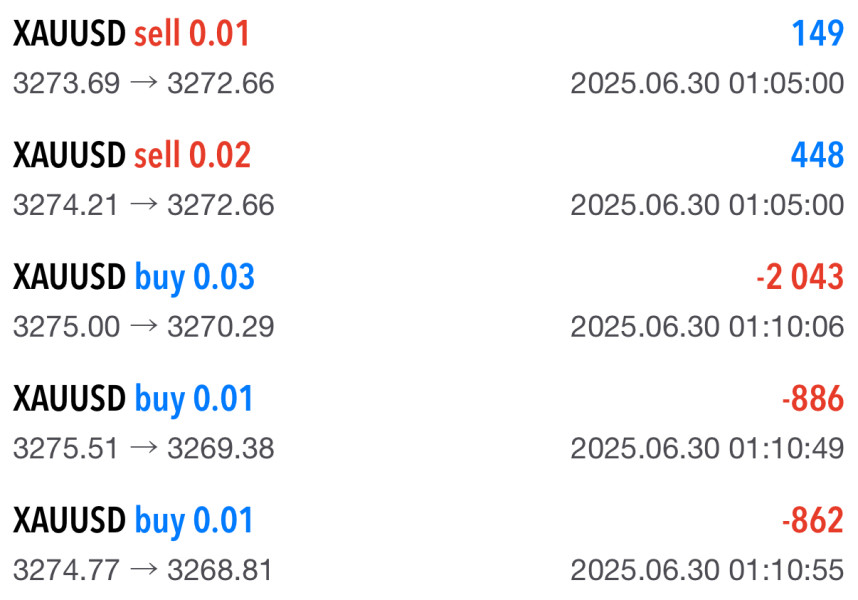Select the timestamp beside the 448 profit

pos(707,205)
